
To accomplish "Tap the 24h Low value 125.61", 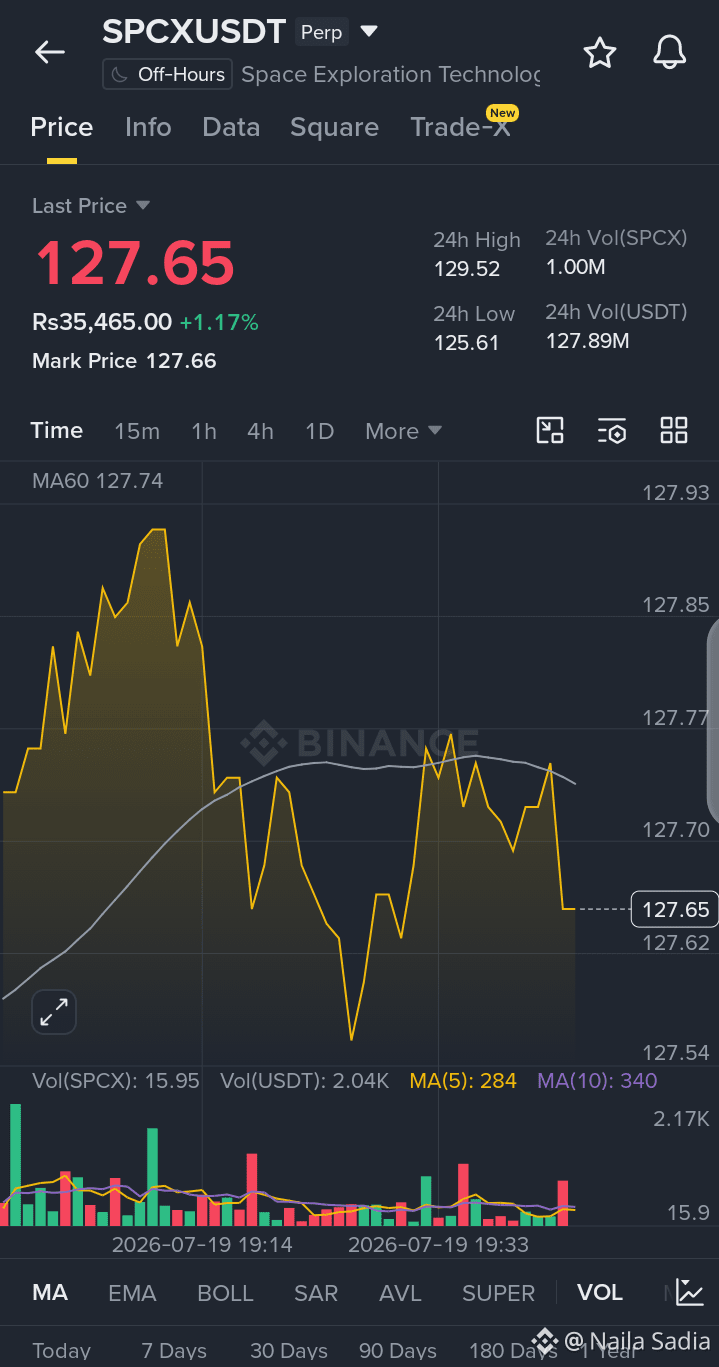I will click(467, 343).
